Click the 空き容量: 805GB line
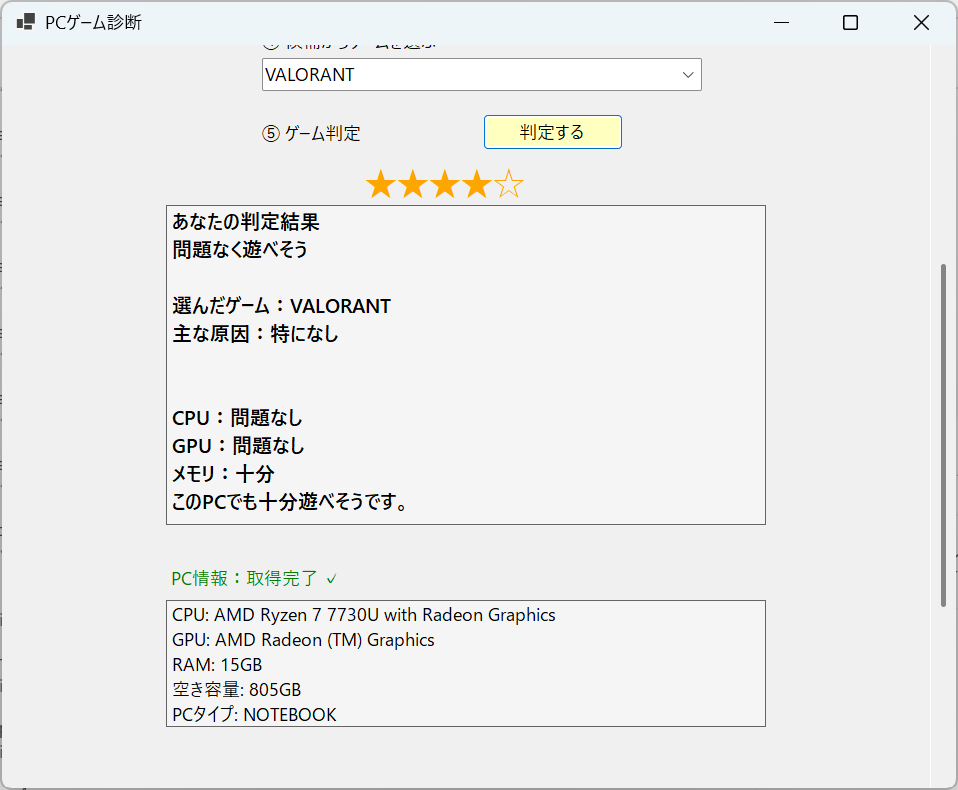The image size is (958, 790). 236,690
